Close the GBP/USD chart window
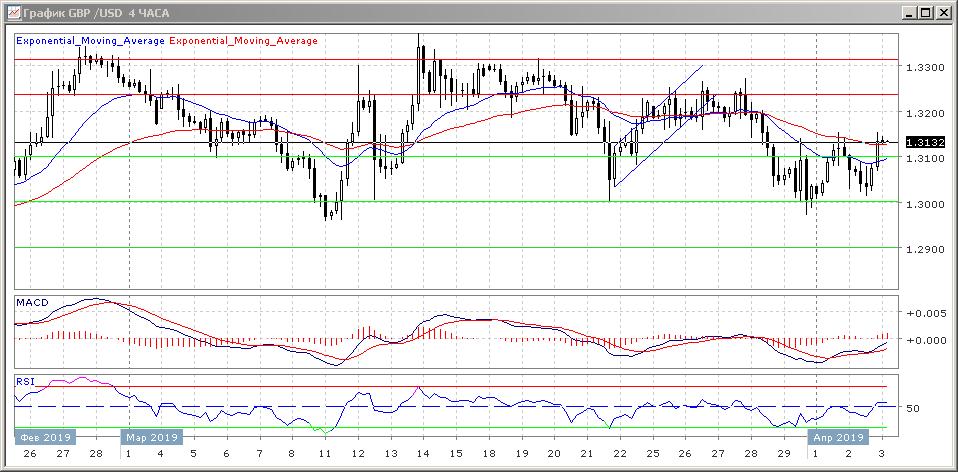This screenshot has width=958, height=472. tap(943, 12)
